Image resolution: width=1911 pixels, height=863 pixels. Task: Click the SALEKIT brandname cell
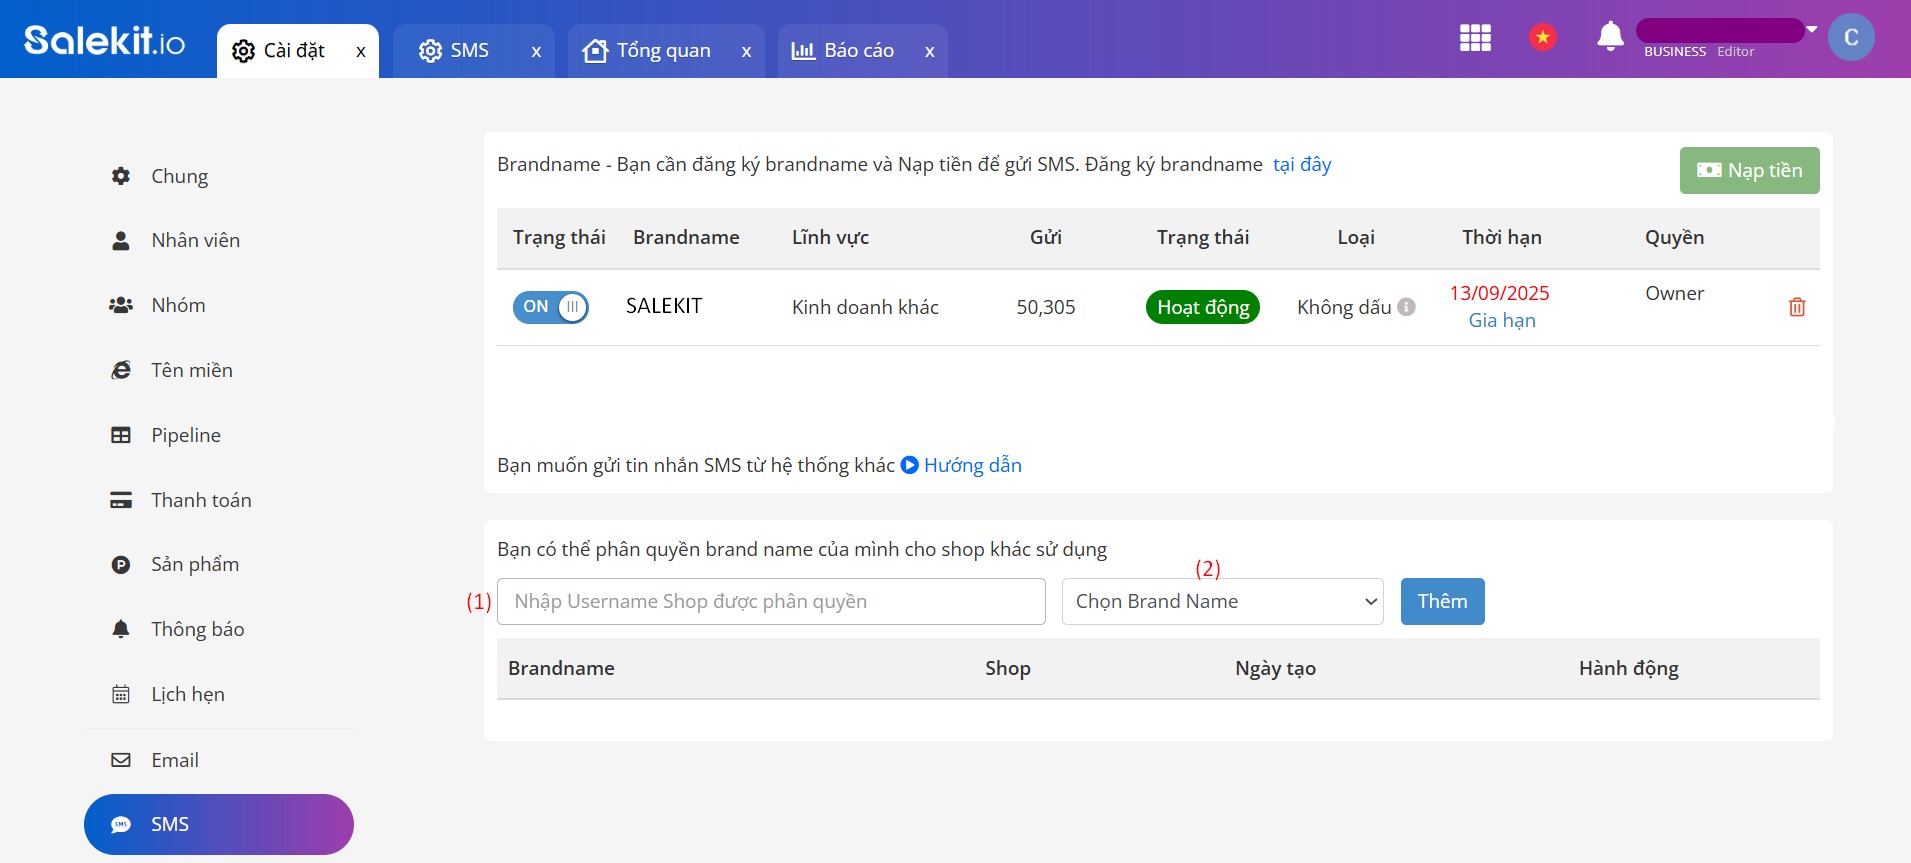click(x=664, y=306)
